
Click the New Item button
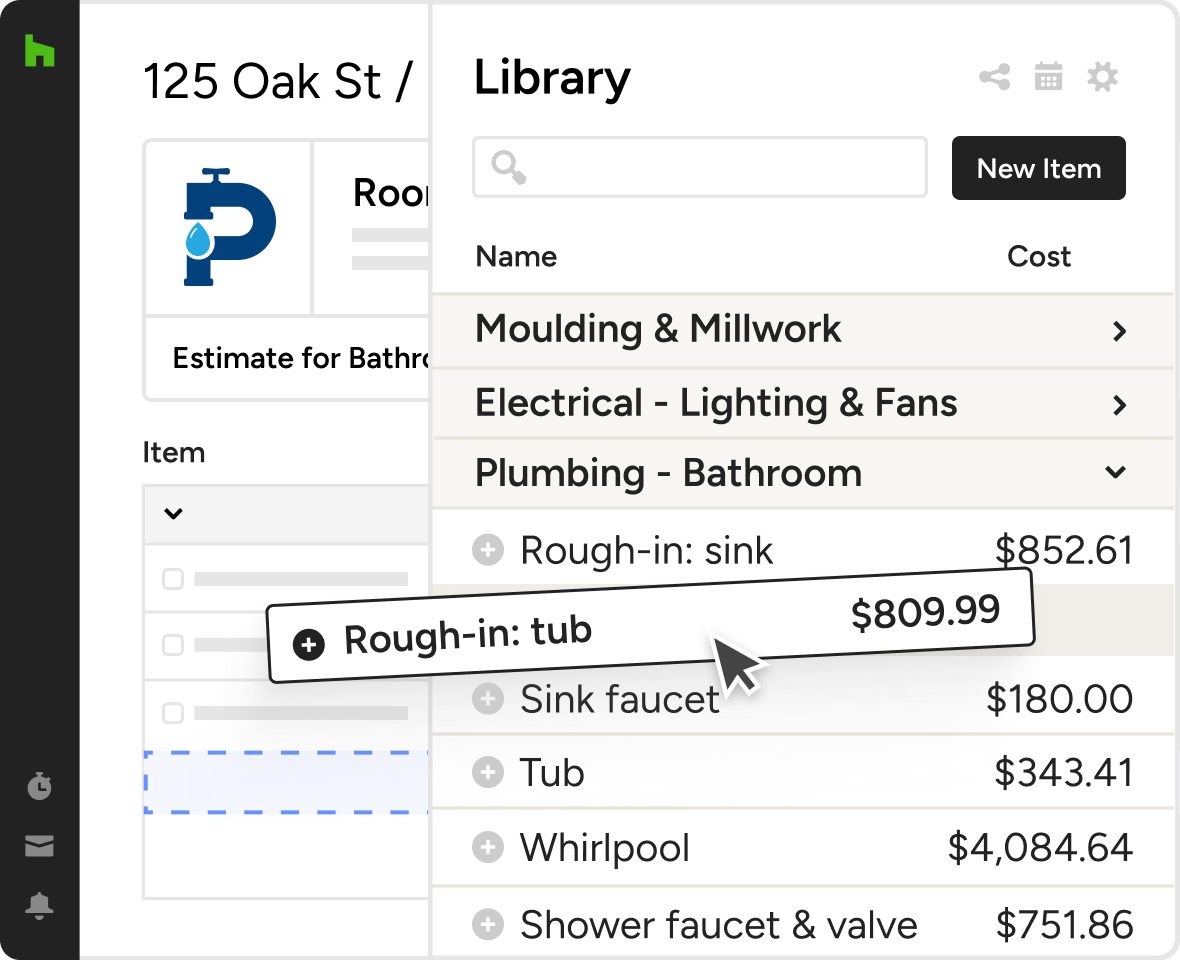(x=1038, y=168)
